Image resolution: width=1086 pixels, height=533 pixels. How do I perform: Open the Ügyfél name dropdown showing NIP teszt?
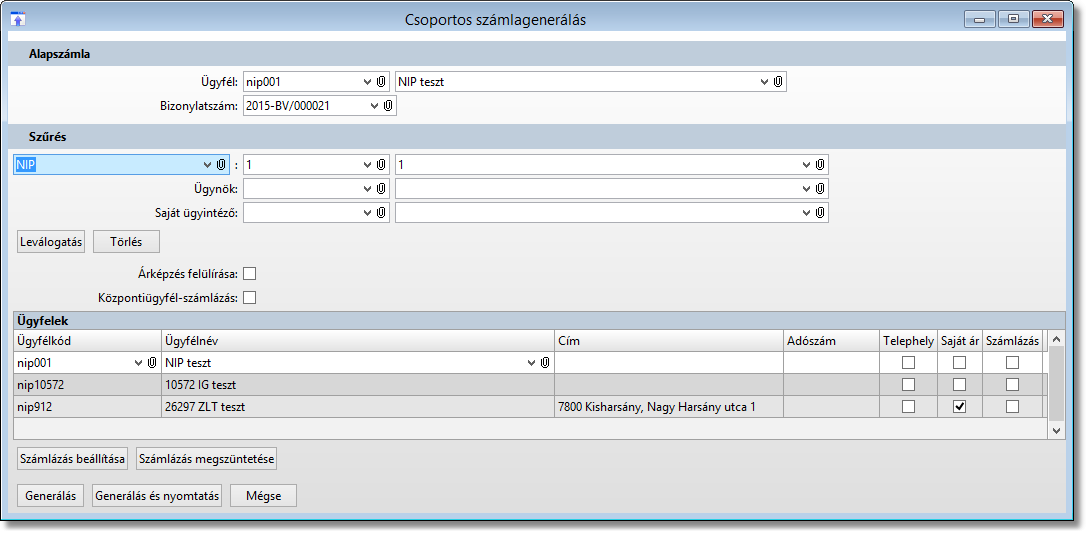click(765, 82)
